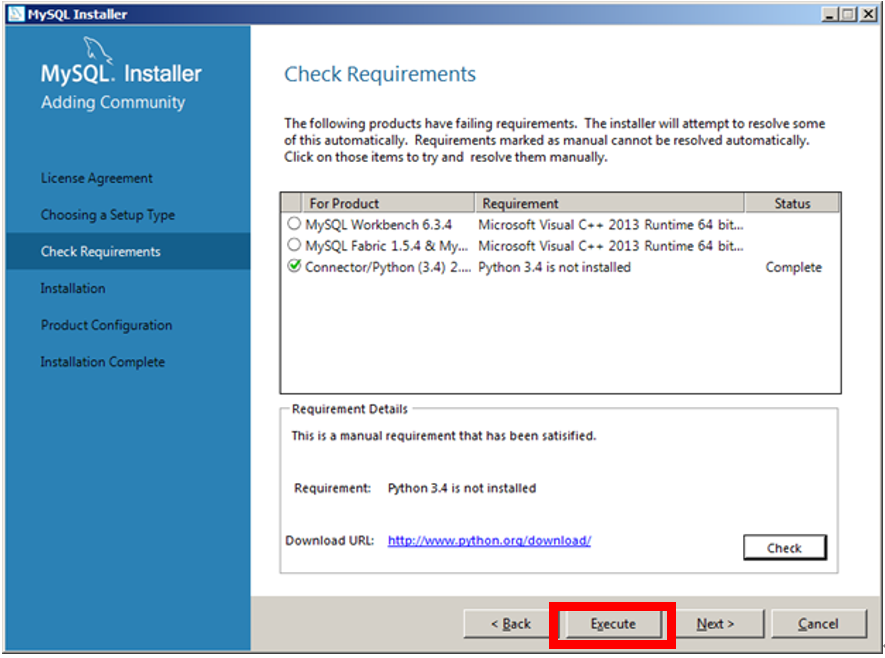The image size is (885, 658).
Task: Click the green checkmark beside Connector/Python
Action: pyautogui.click(x=294, y=267)
